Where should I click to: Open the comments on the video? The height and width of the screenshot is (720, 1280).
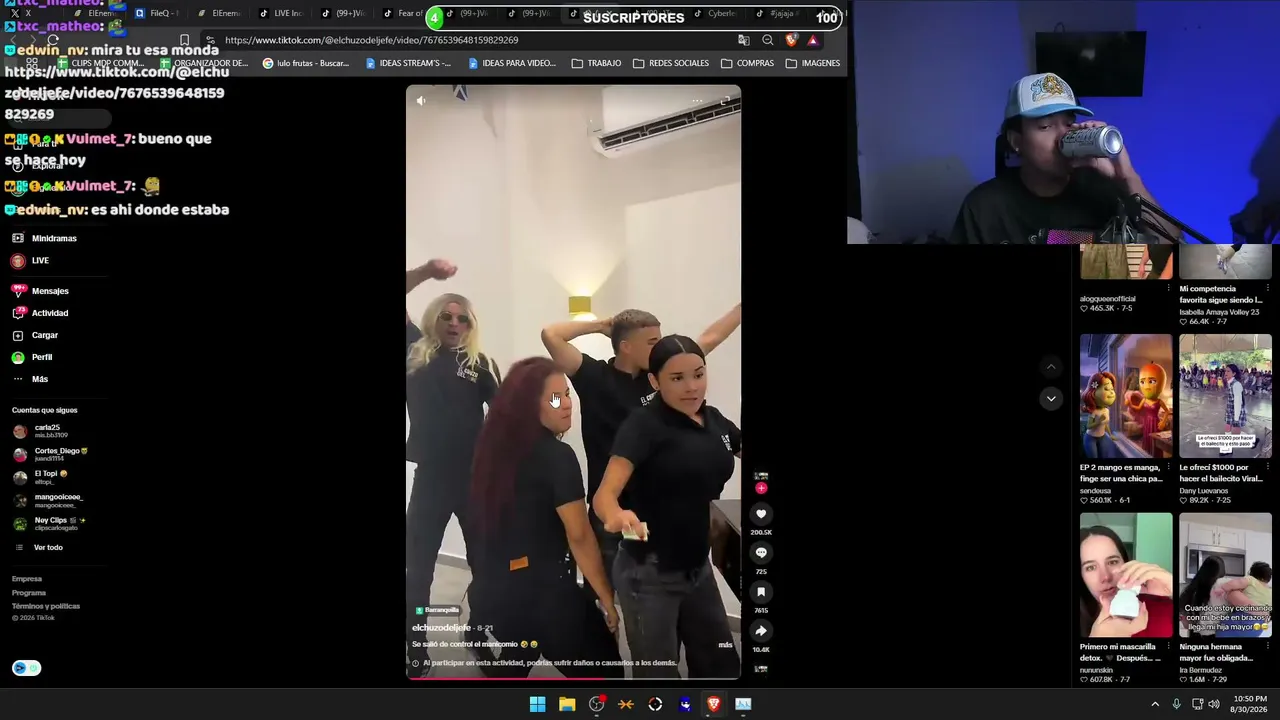pos(761,553)
